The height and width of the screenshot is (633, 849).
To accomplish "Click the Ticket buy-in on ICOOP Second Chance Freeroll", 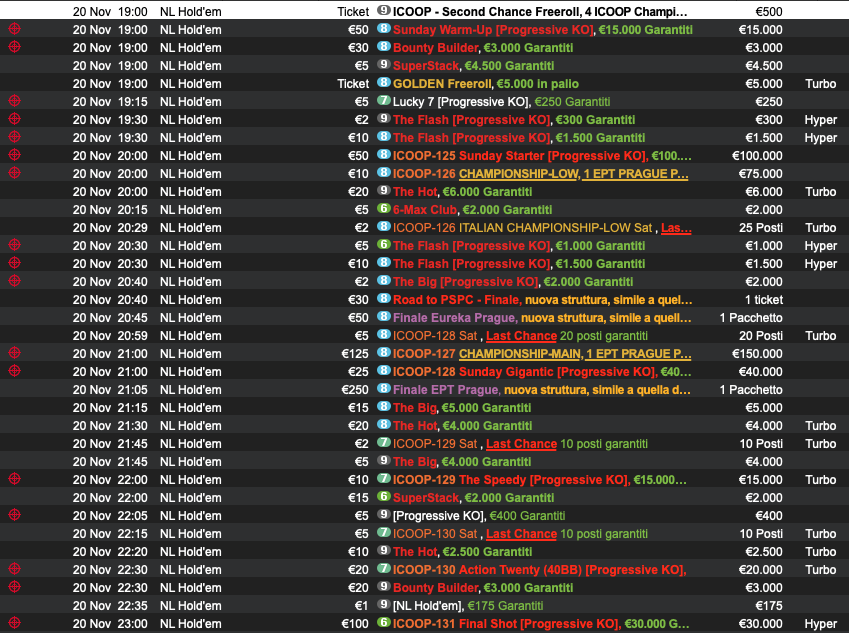I will (353, 12).
